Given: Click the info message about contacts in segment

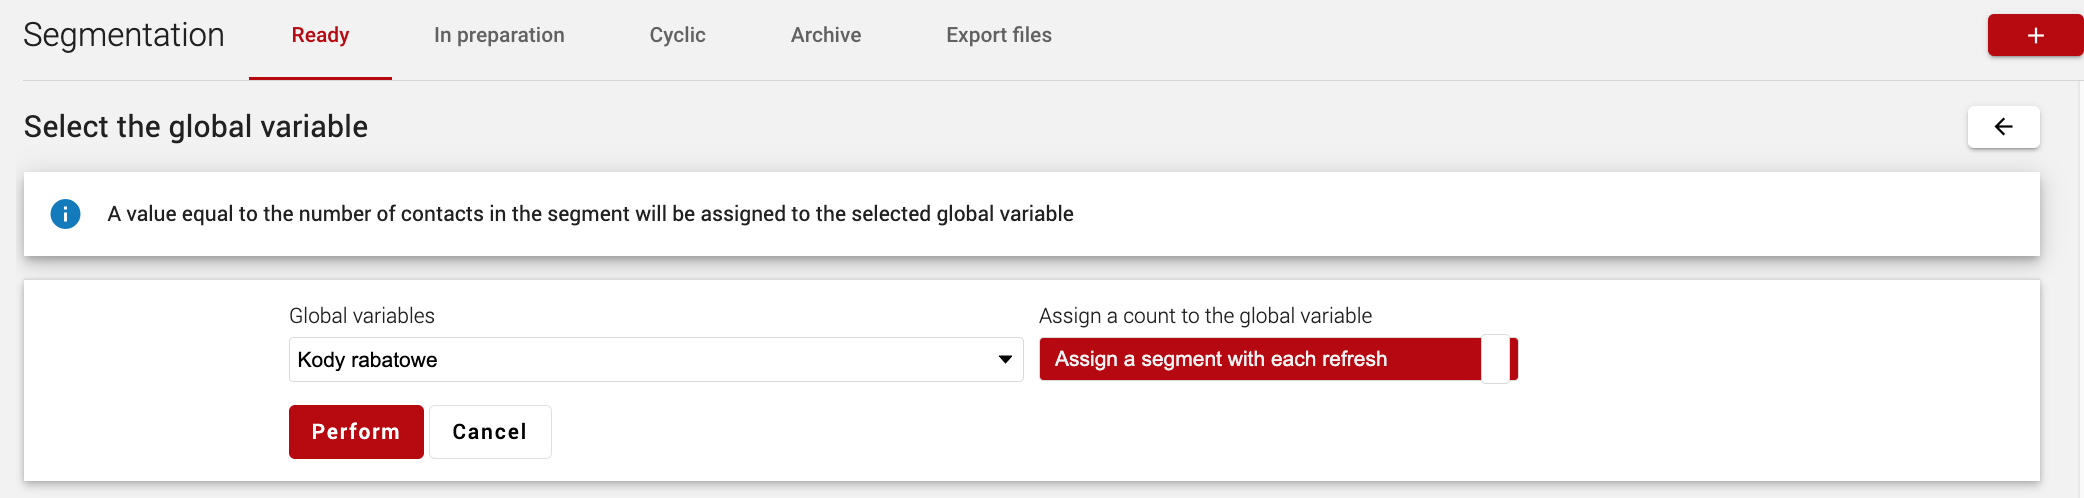Looking at the screenshot, I should 591,214.
